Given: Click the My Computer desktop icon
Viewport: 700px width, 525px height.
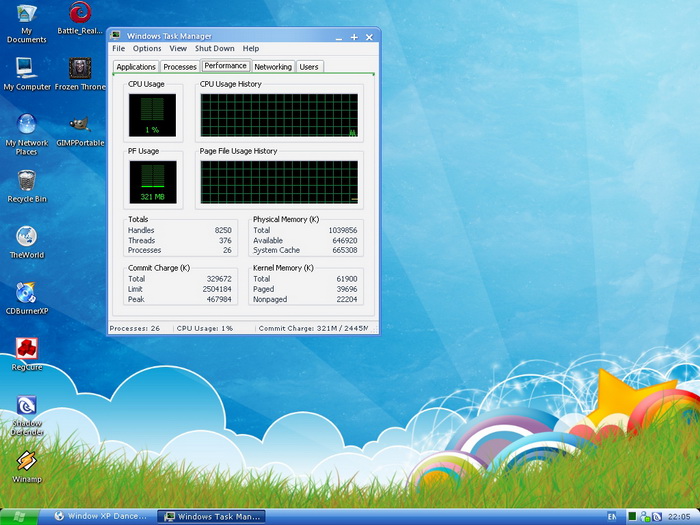Looking at the screenshot, I should 26,74.
